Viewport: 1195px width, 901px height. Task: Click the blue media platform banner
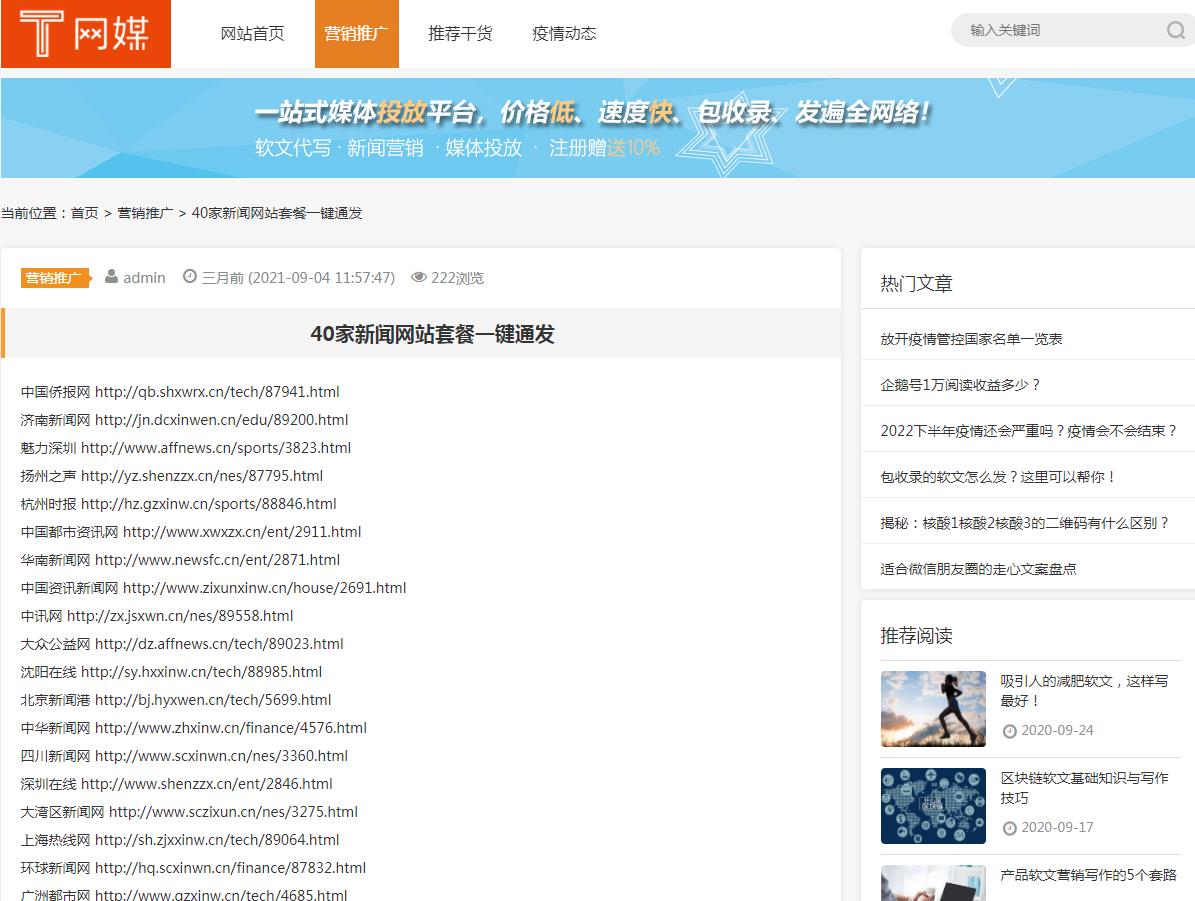pyautogui.click(x=598, y=128)
